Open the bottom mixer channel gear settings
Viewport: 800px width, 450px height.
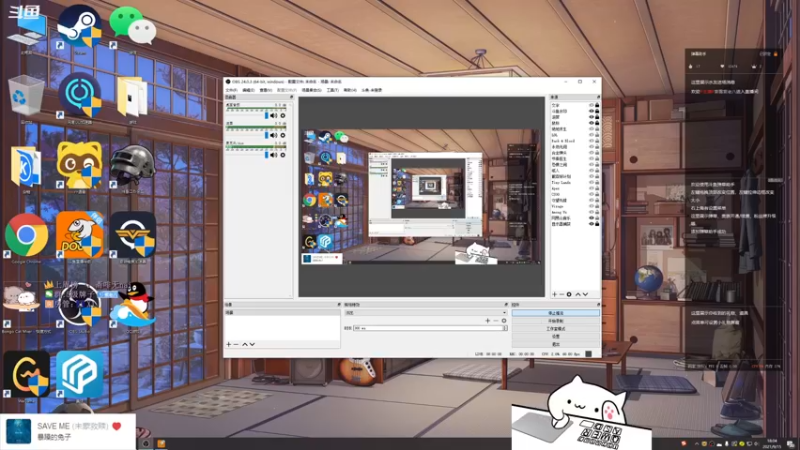coord(283,155)
